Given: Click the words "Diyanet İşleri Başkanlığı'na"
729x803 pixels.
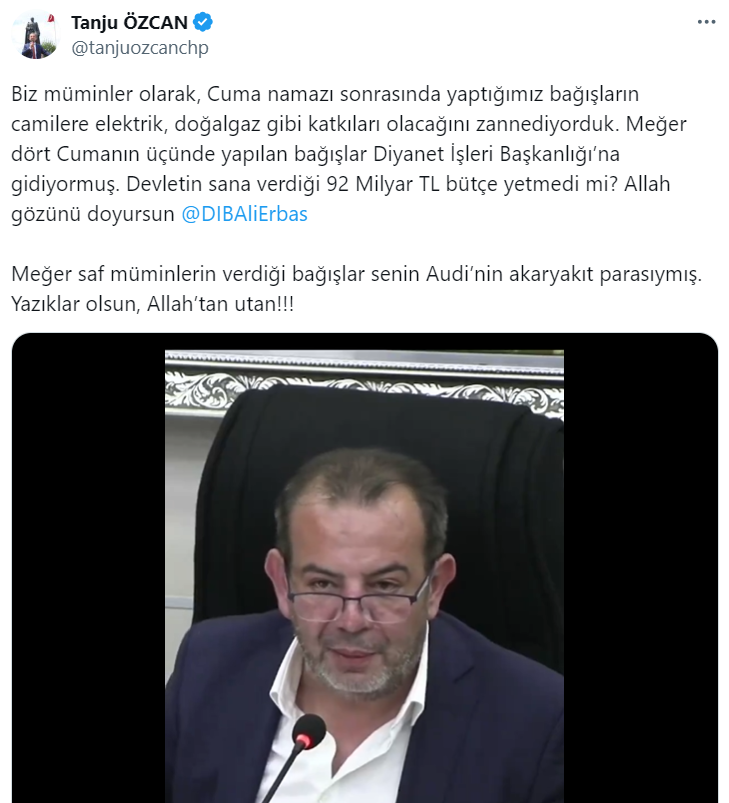Looking at the screenshot, I should click(x=497, y=154).
